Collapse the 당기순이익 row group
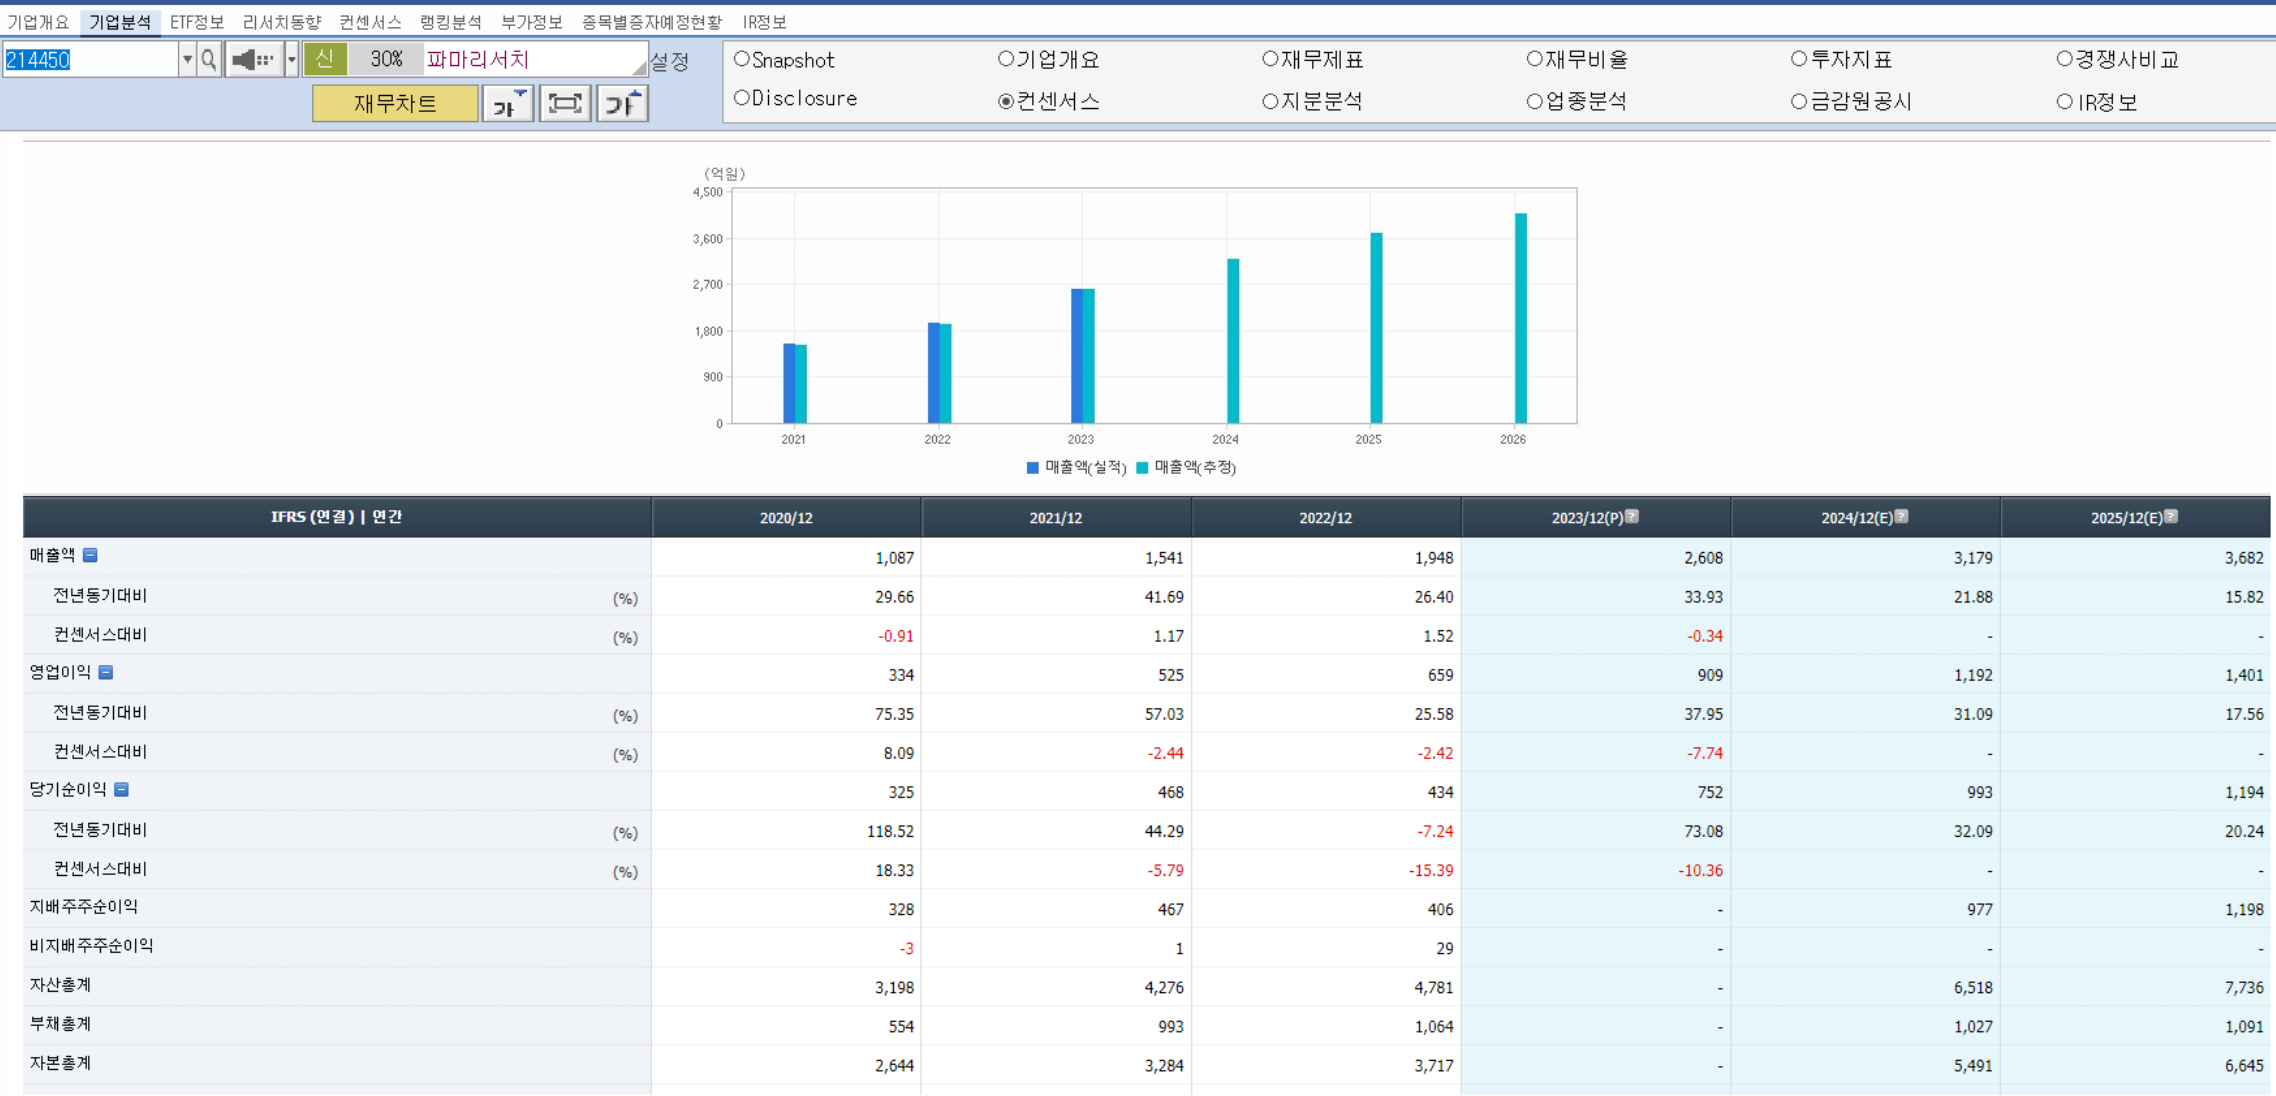Viewport: 2276px width, 1096px height. [121, 789]
